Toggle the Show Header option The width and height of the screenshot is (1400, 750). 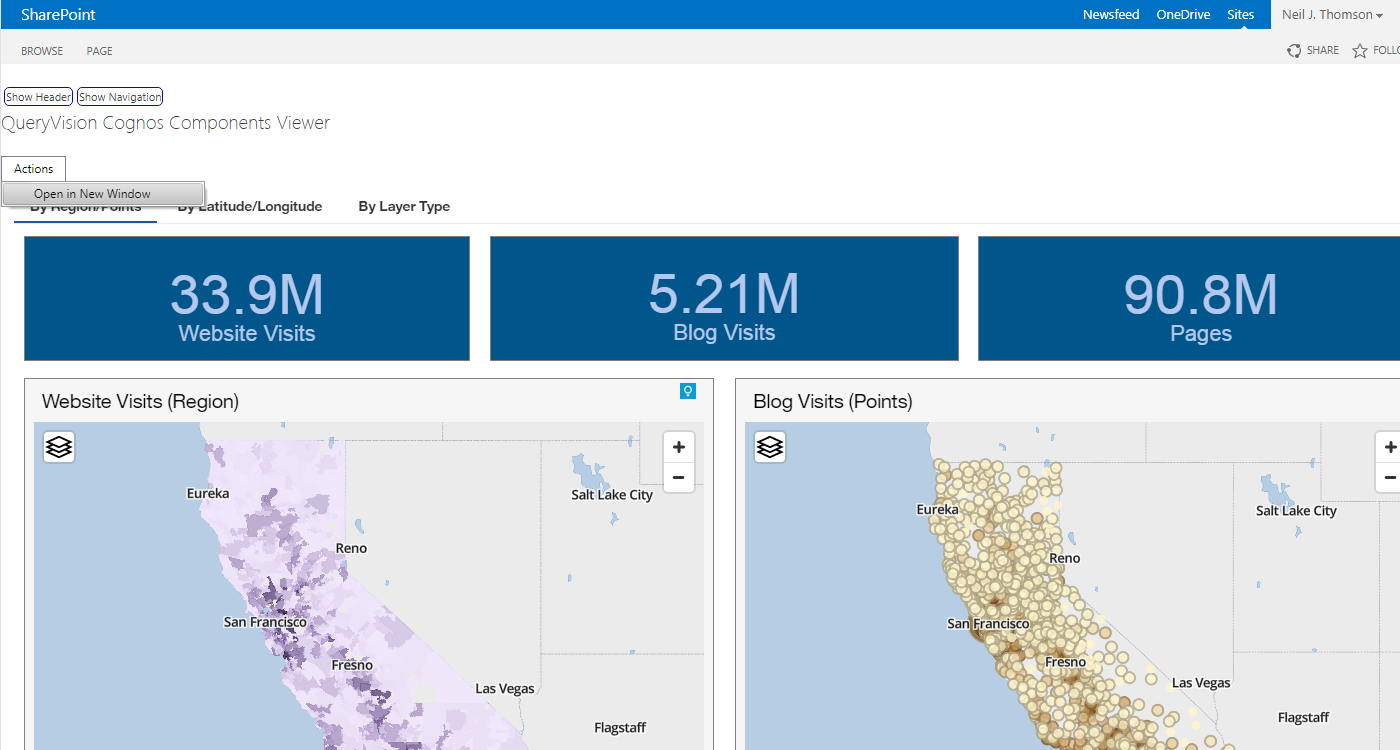coord(38,96)
